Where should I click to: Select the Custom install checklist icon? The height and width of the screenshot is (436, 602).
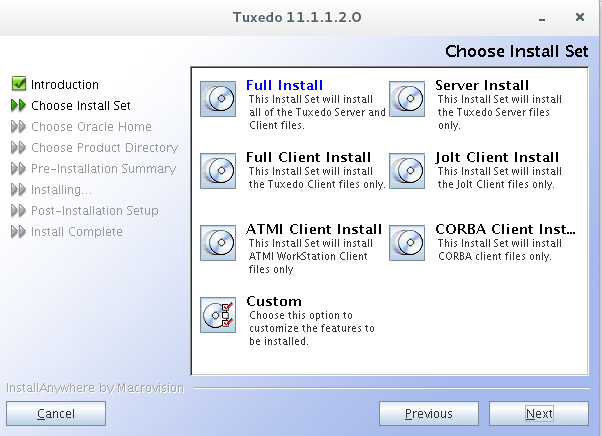pos(218,315)
